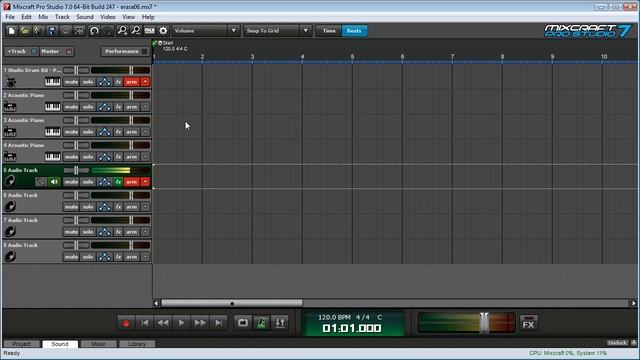Click the punch in/out icon in transport
640x360 pixels.
coord(280,323)
